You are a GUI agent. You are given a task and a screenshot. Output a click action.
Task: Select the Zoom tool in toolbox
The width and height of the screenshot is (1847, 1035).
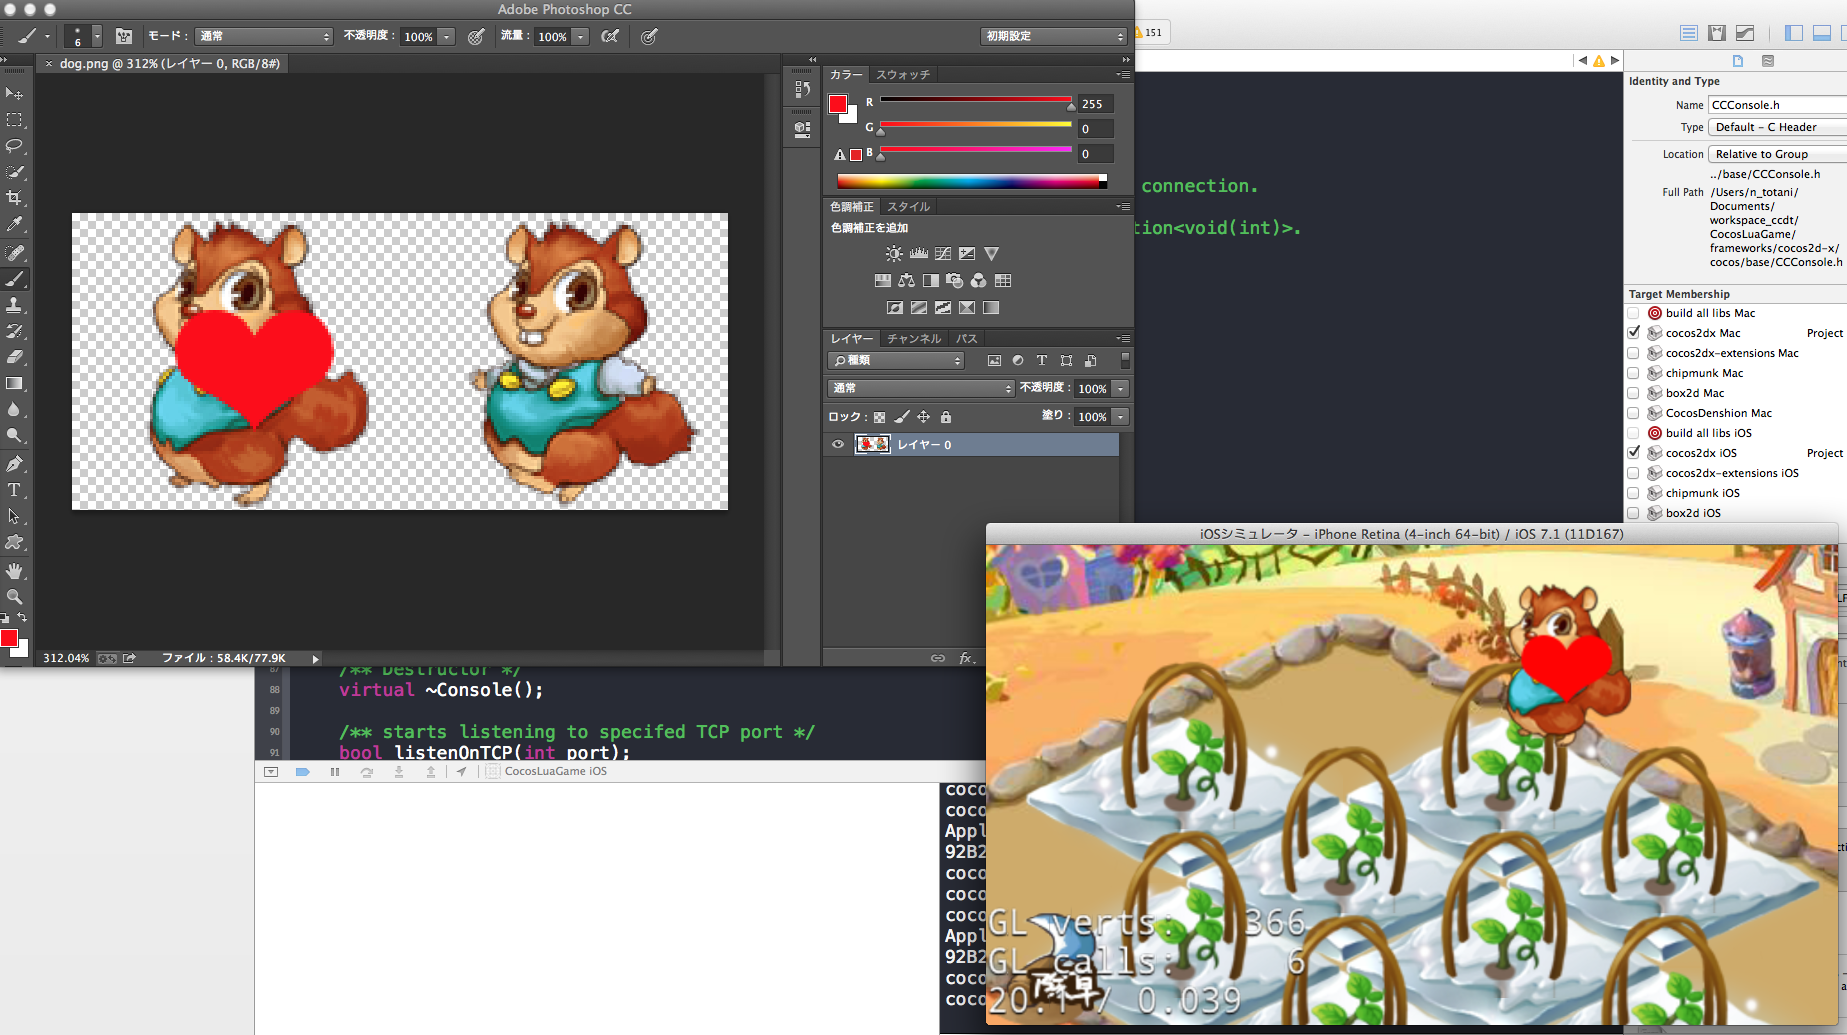14,597
